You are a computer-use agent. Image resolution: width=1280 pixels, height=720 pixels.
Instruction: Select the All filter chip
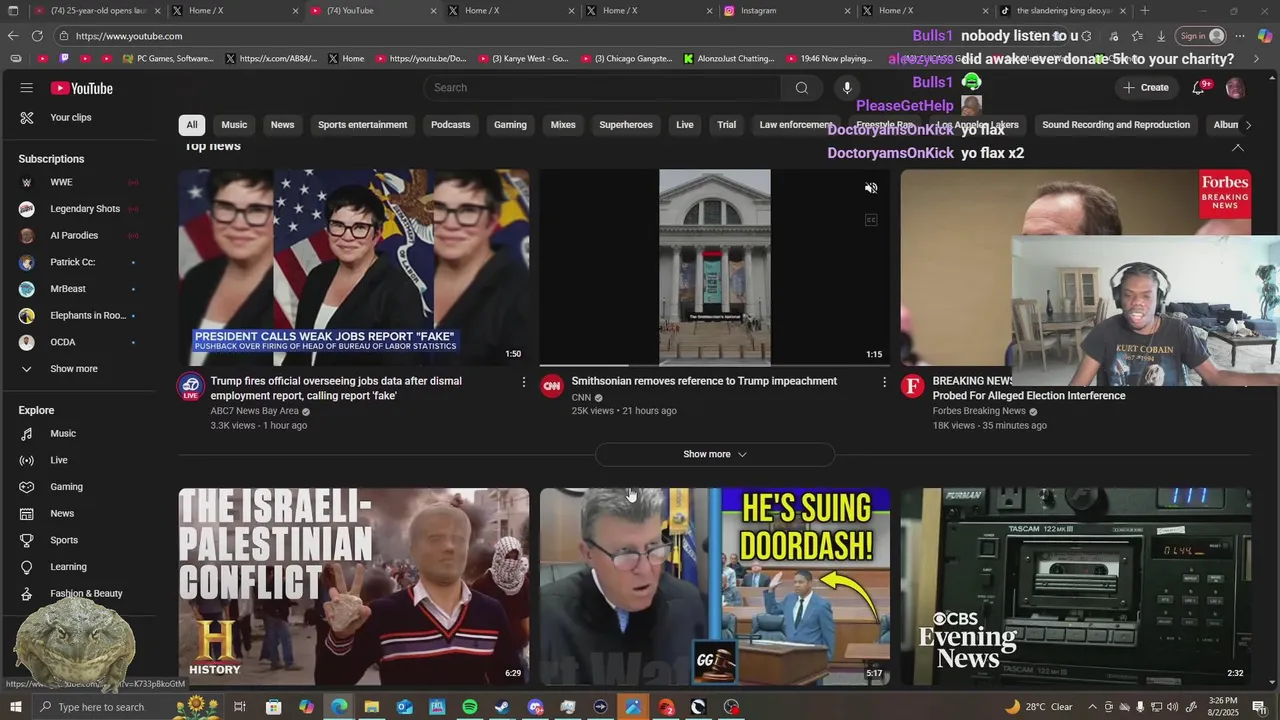(x=191, y=125)
